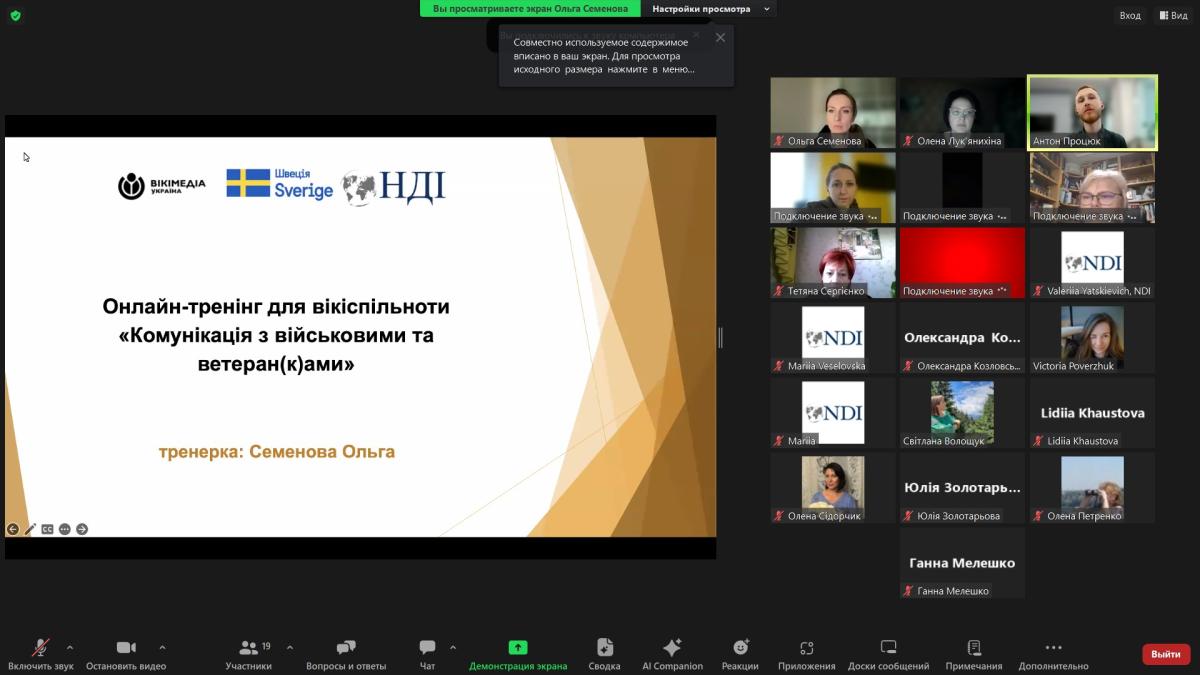Stop video with Остановить видео

click(x=126, y=648)
